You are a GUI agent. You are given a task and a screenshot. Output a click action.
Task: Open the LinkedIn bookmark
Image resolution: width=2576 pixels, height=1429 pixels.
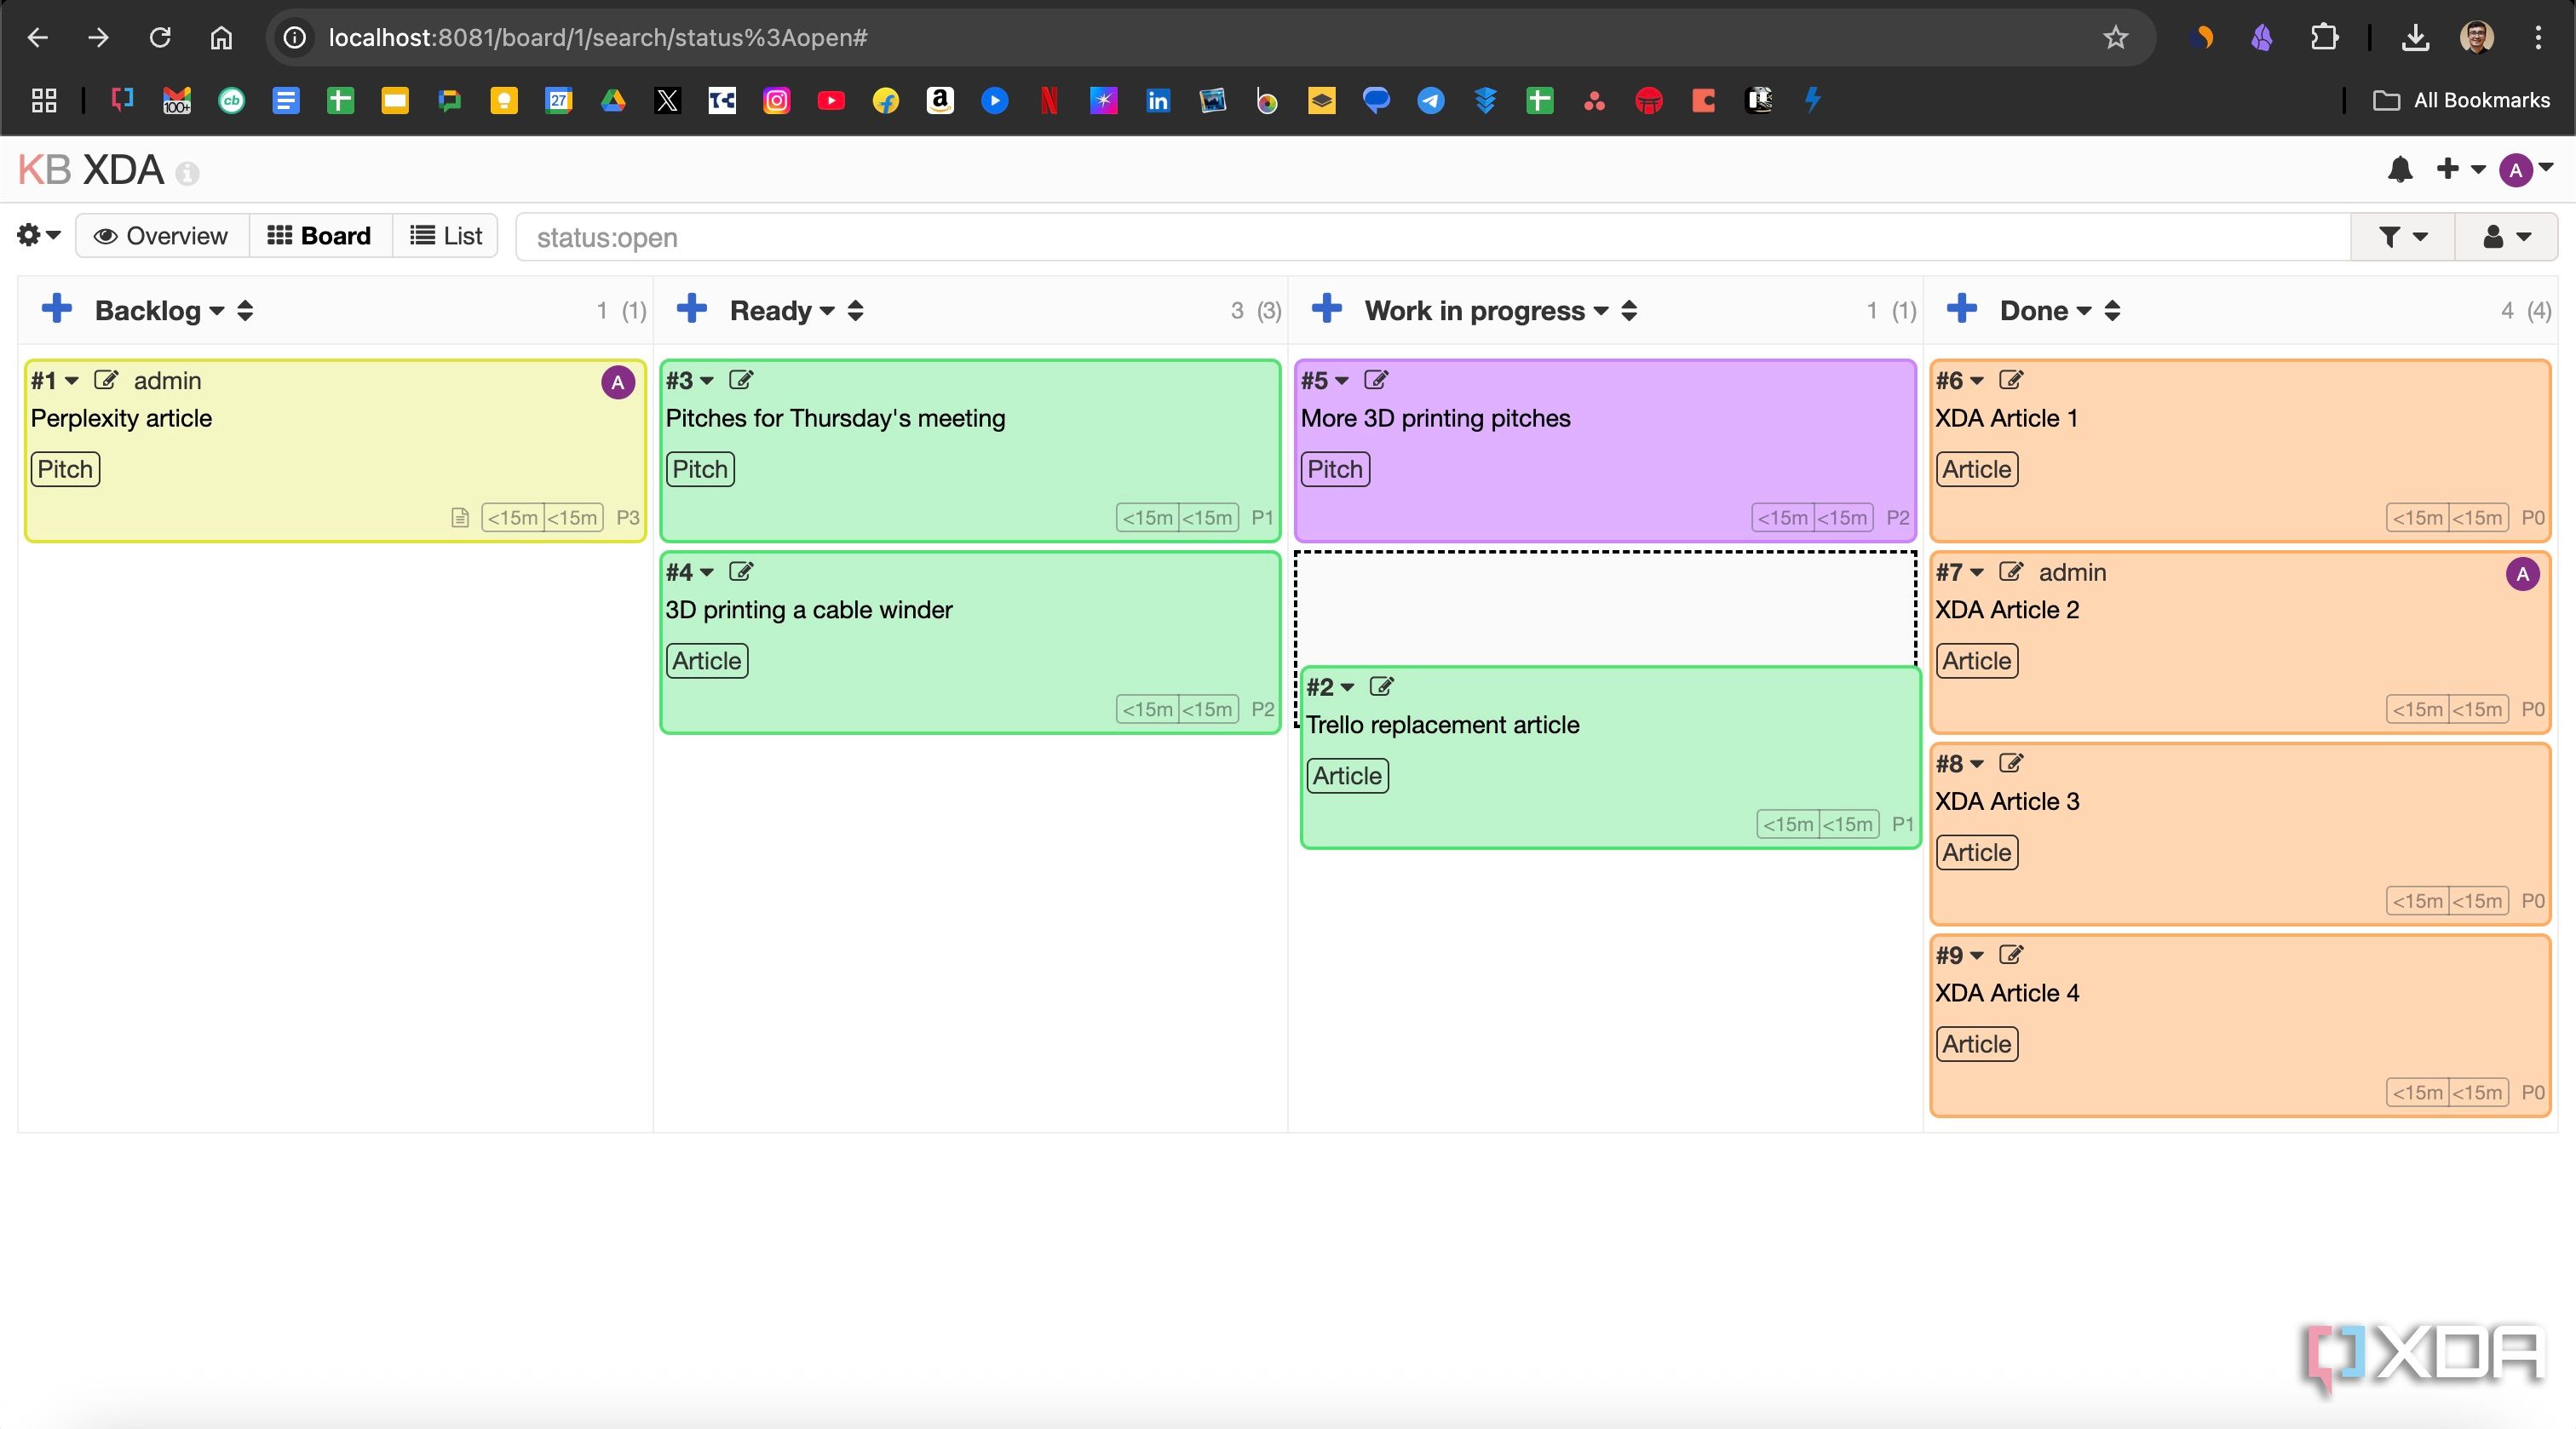coord(1158,100)
